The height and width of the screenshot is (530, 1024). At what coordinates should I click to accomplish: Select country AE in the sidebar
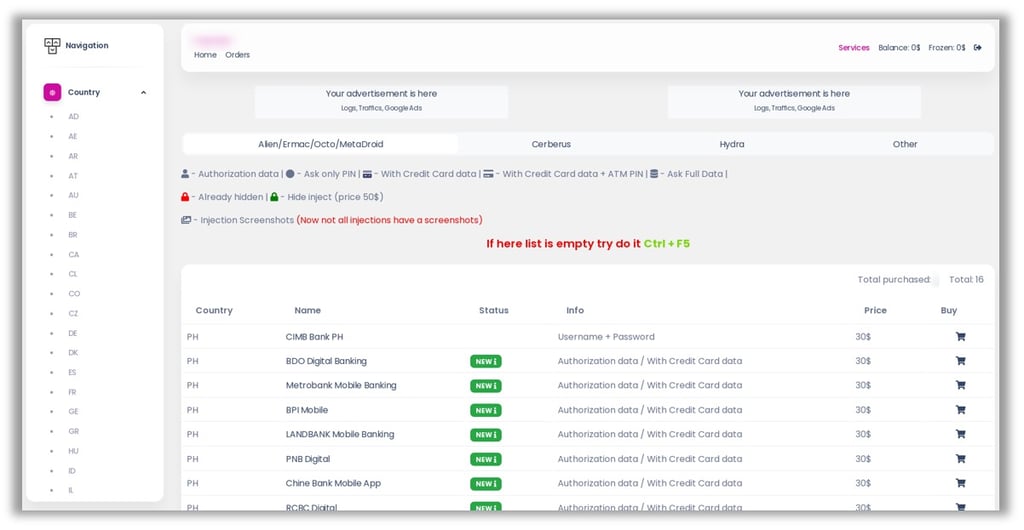point(72,136)
